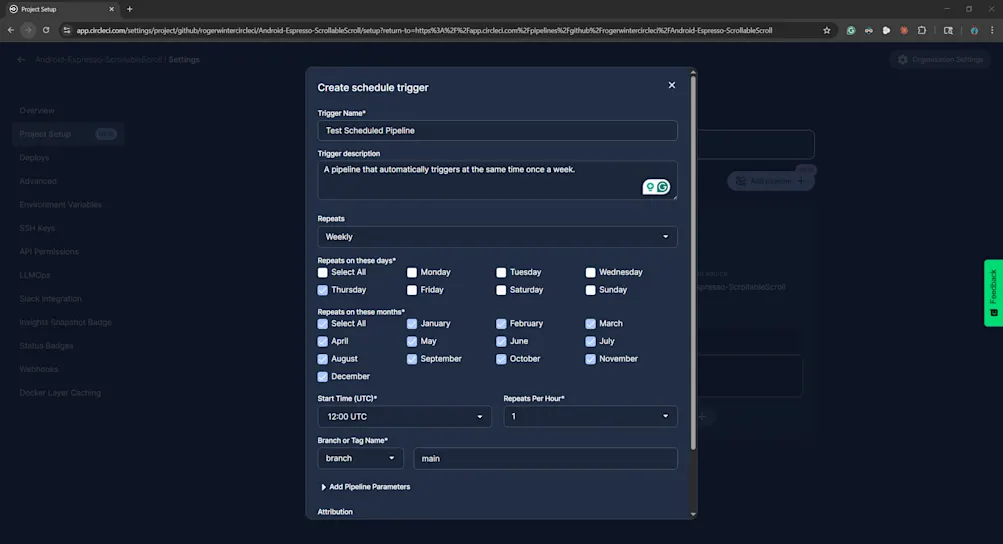Uncheck the January checkbox
Screen dimensions: 1003x544
click(x=412, y=324)
